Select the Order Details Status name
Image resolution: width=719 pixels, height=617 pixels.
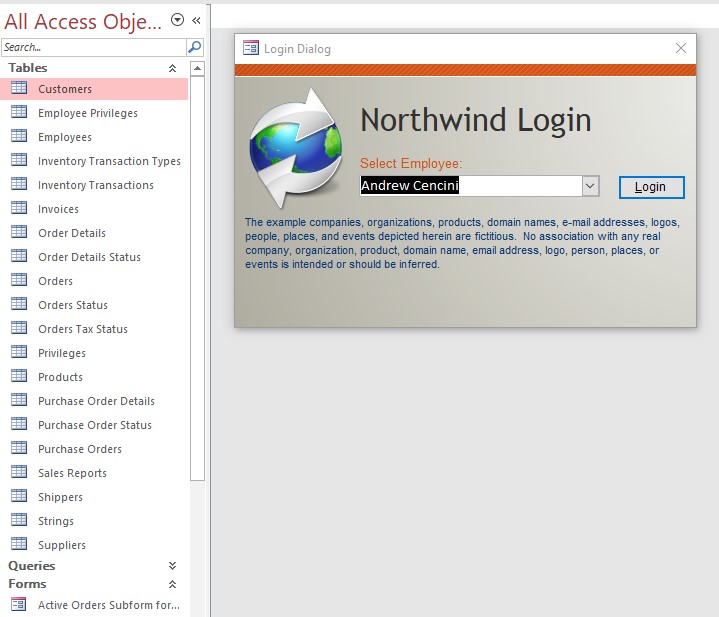pyautogui.click(x=89, y=257)
